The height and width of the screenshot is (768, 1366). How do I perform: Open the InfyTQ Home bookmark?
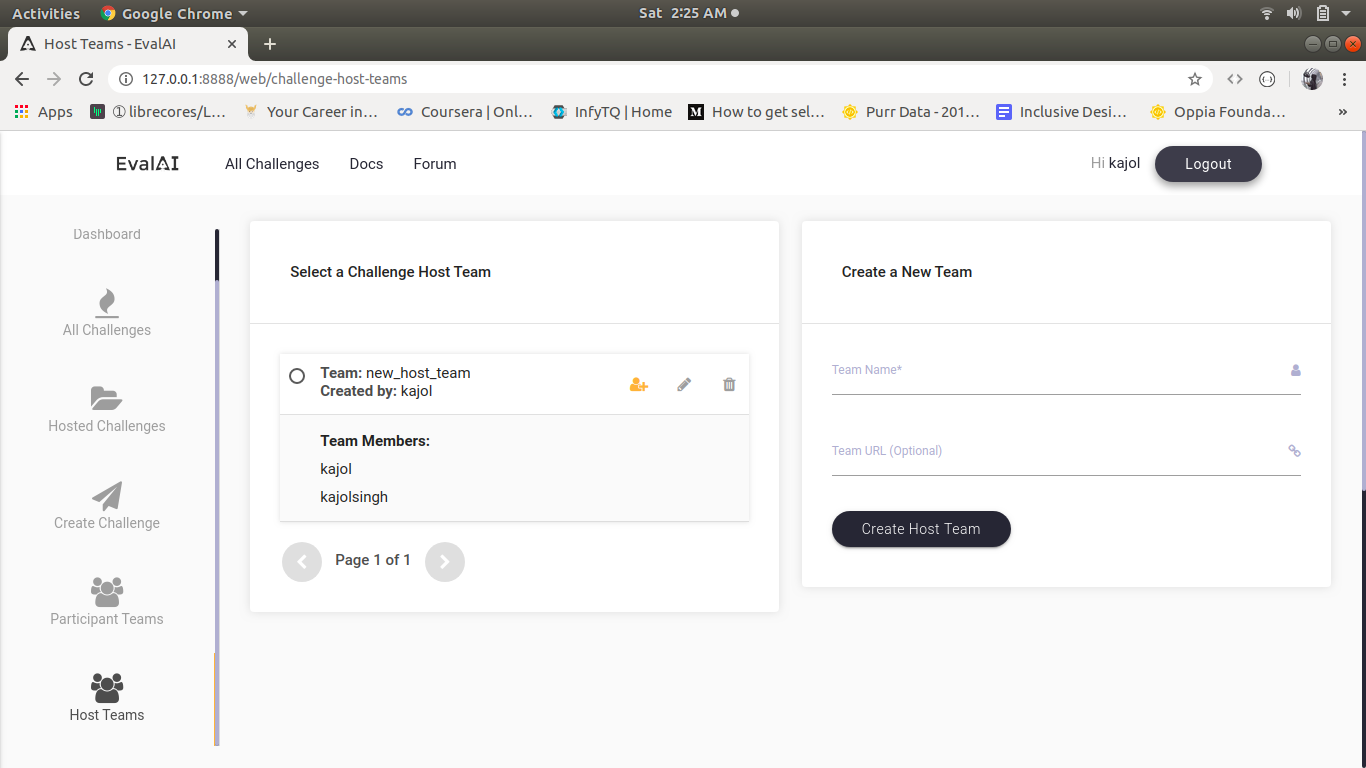(611, 112)
